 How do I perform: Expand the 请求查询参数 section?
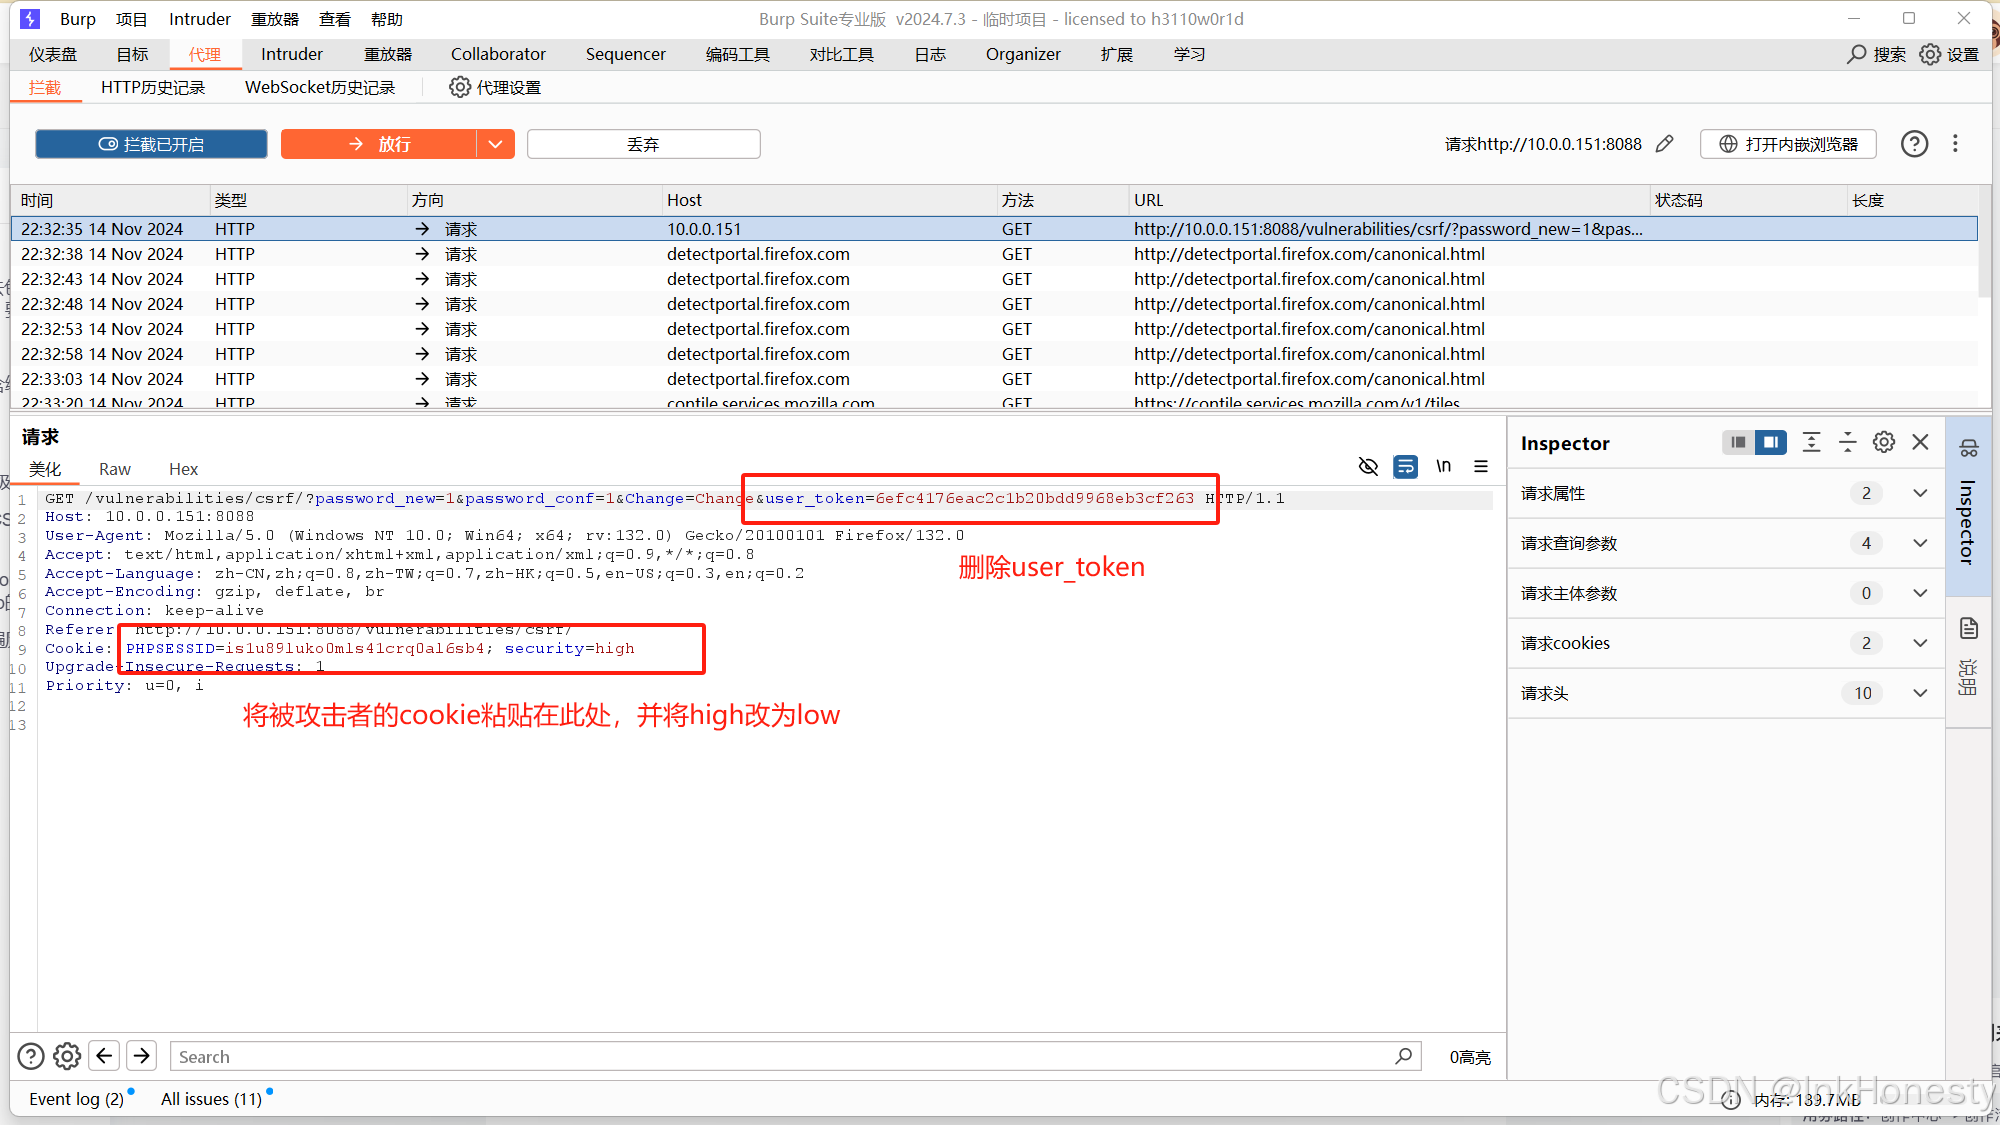pos(1920,543)
